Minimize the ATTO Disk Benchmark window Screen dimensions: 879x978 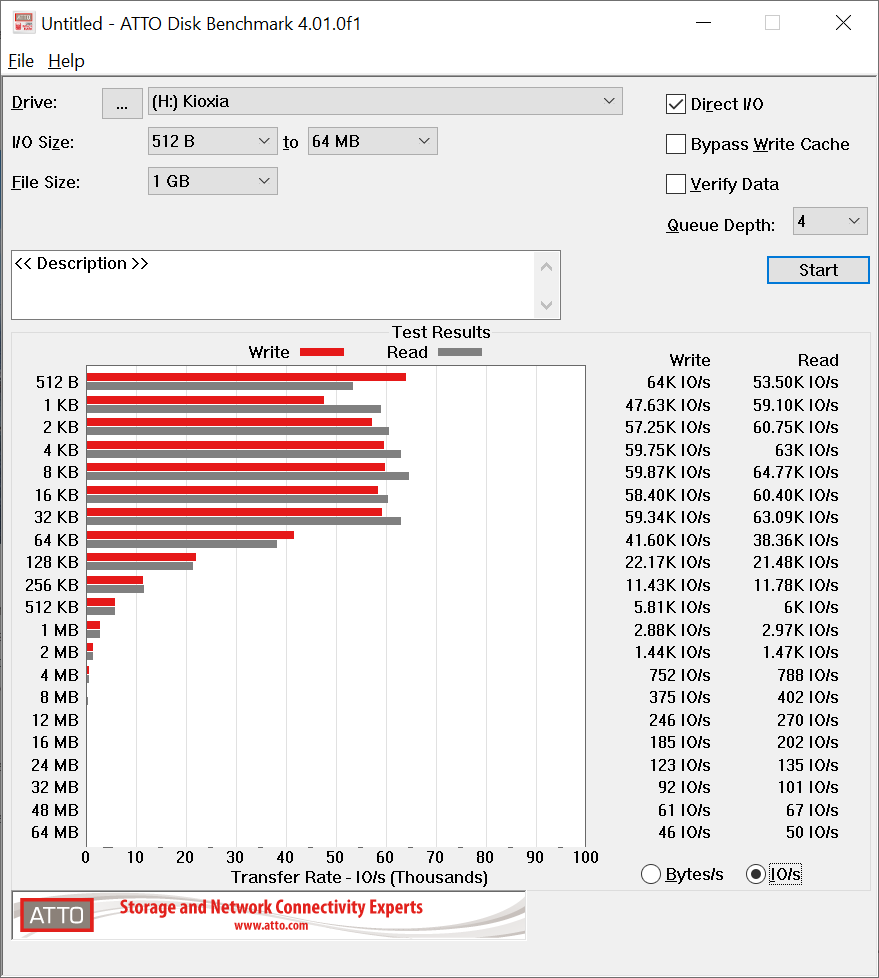[703, 23]
